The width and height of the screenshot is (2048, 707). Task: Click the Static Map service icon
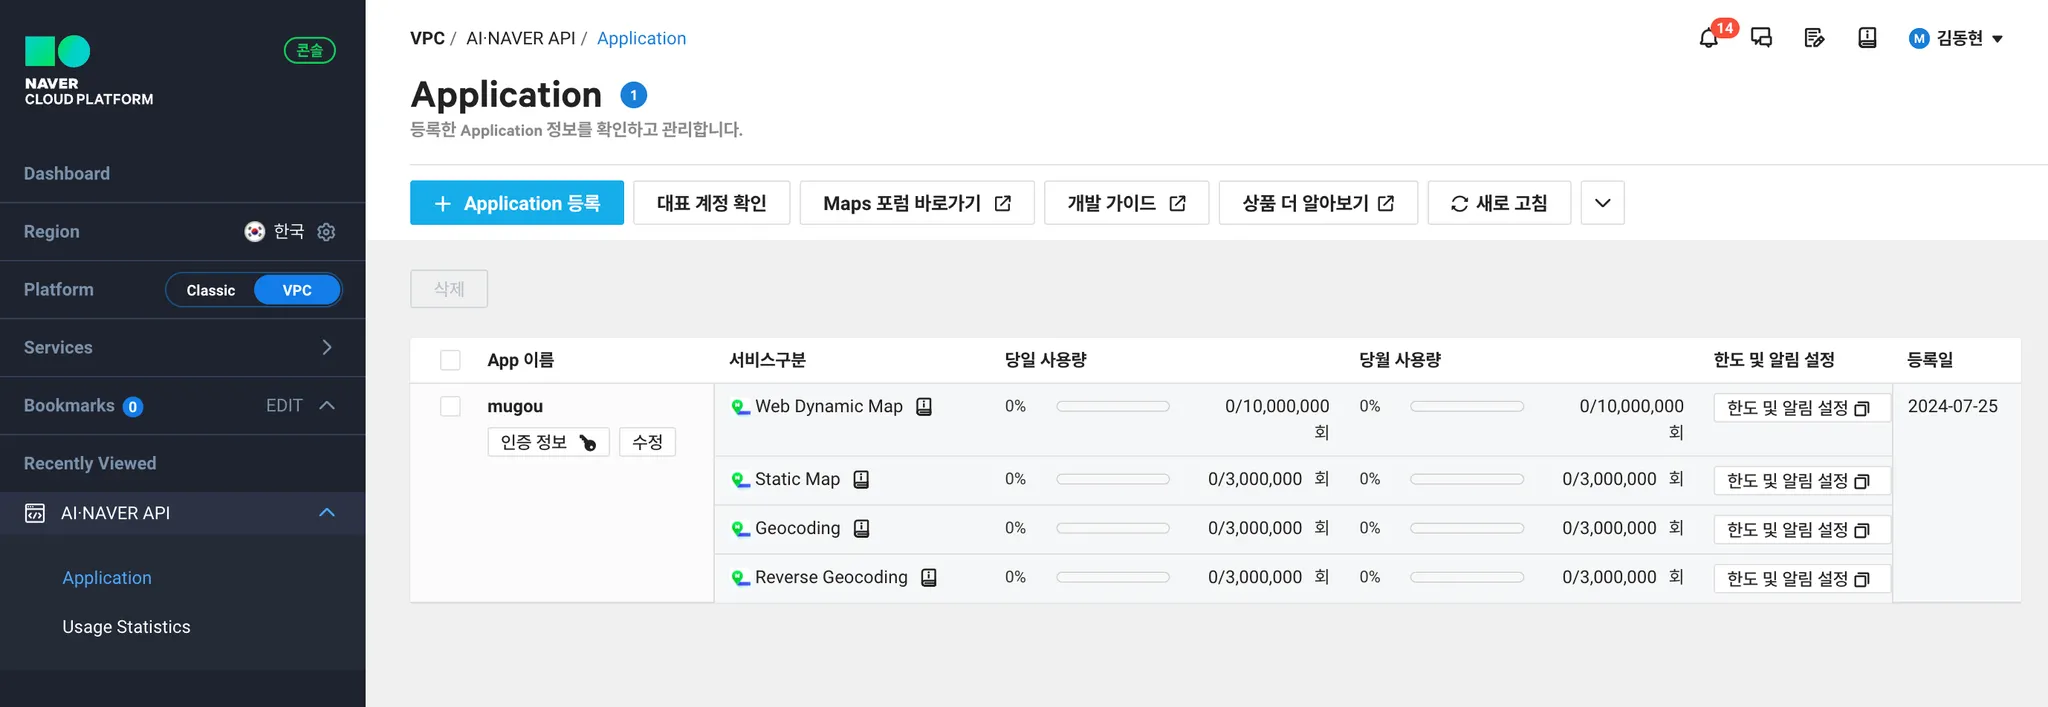740,480
